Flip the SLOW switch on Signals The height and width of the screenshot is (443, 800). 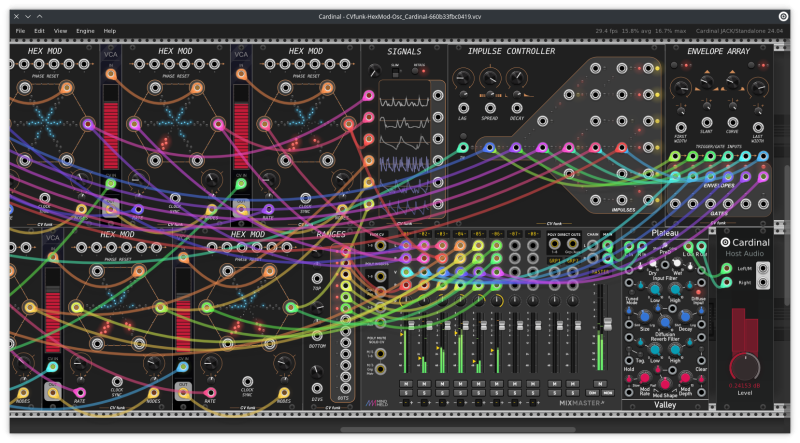pos(395,72)
